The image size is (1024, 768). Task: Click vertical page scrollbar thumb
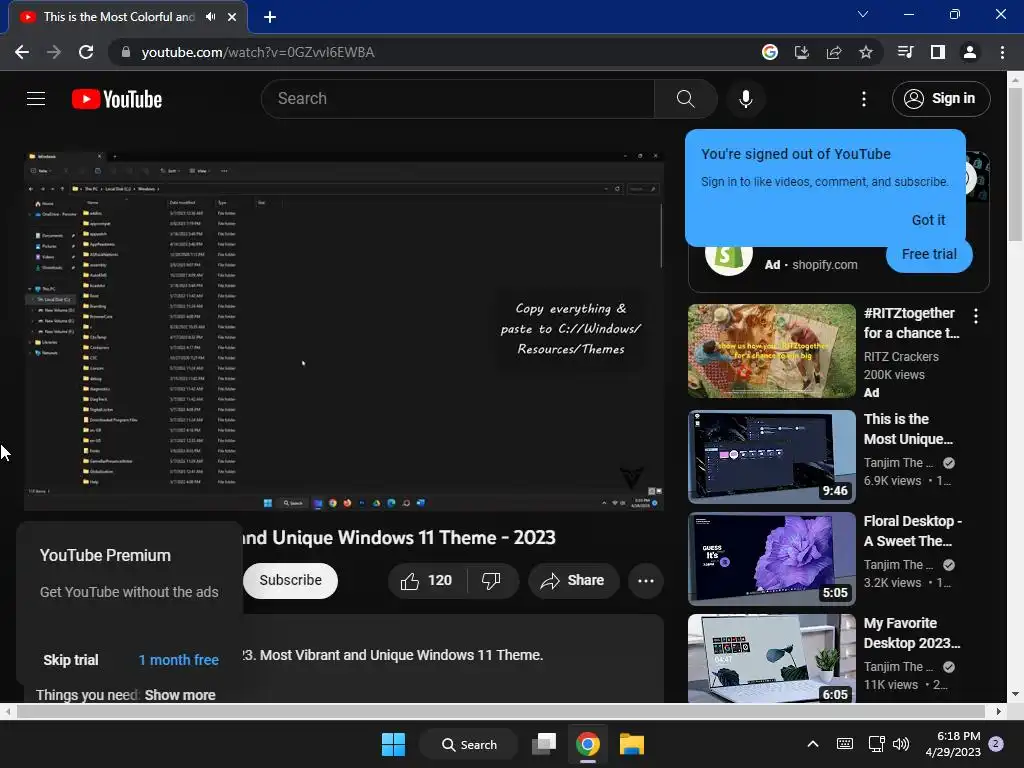point(1015,163)
